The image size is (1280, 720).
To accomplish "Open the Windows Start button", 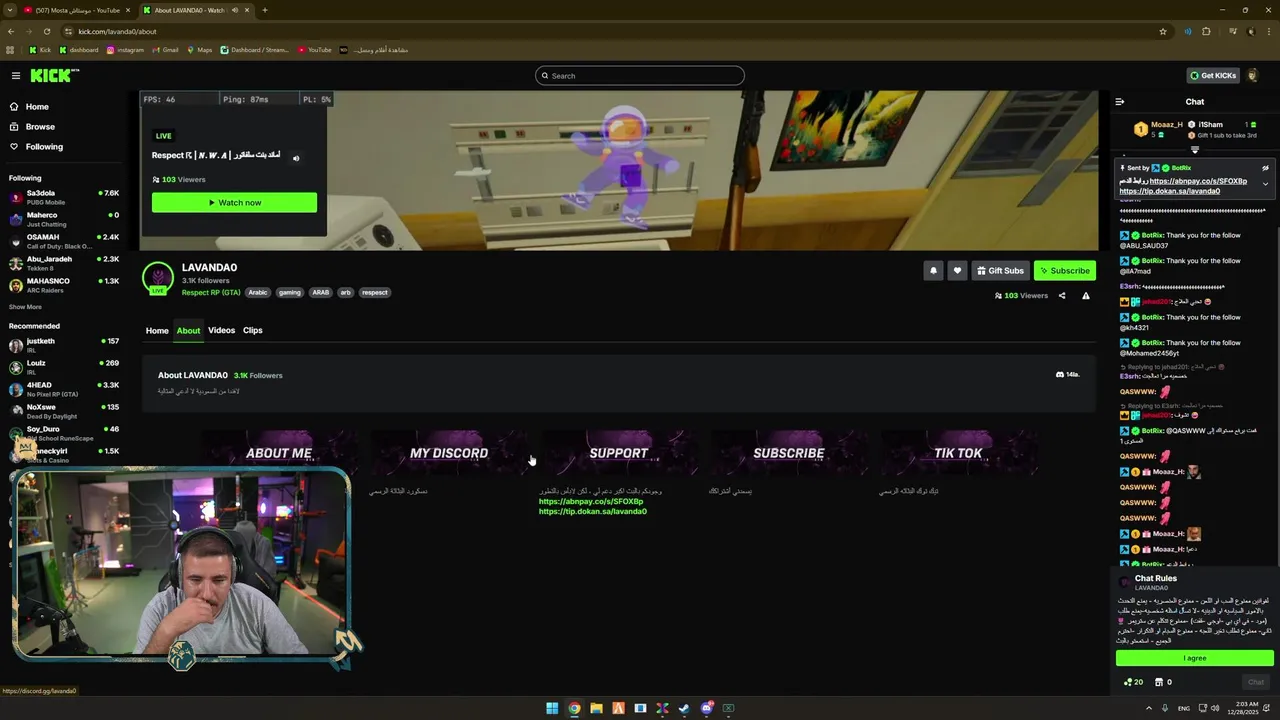I will coord(552,708).
